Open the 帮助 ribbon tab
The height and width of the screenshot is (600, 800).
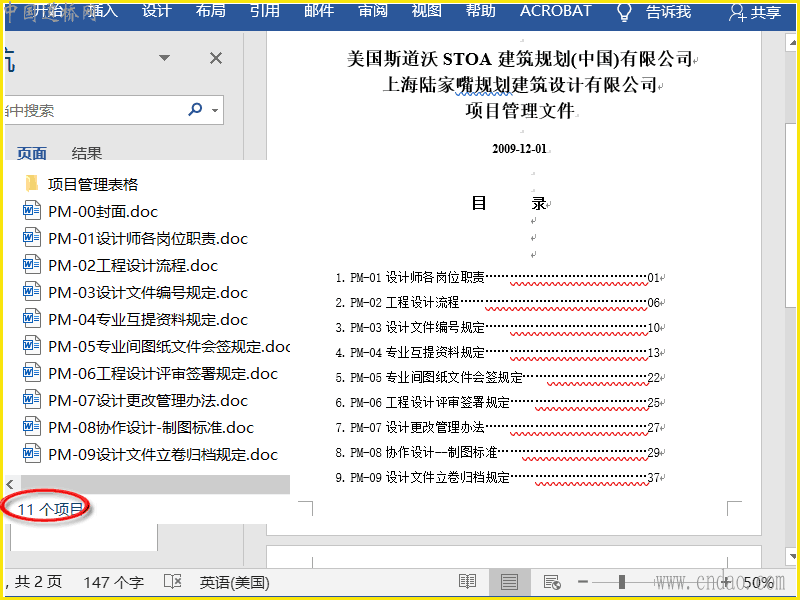481,11
